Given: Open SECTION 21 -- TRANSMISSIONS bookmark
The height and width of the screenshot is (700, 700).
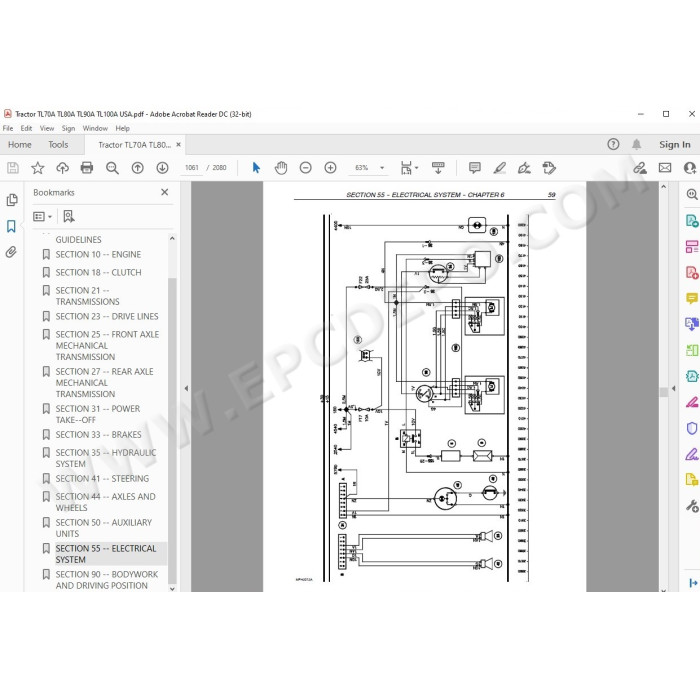Looking at the screenshot, I should click(88, 296).
